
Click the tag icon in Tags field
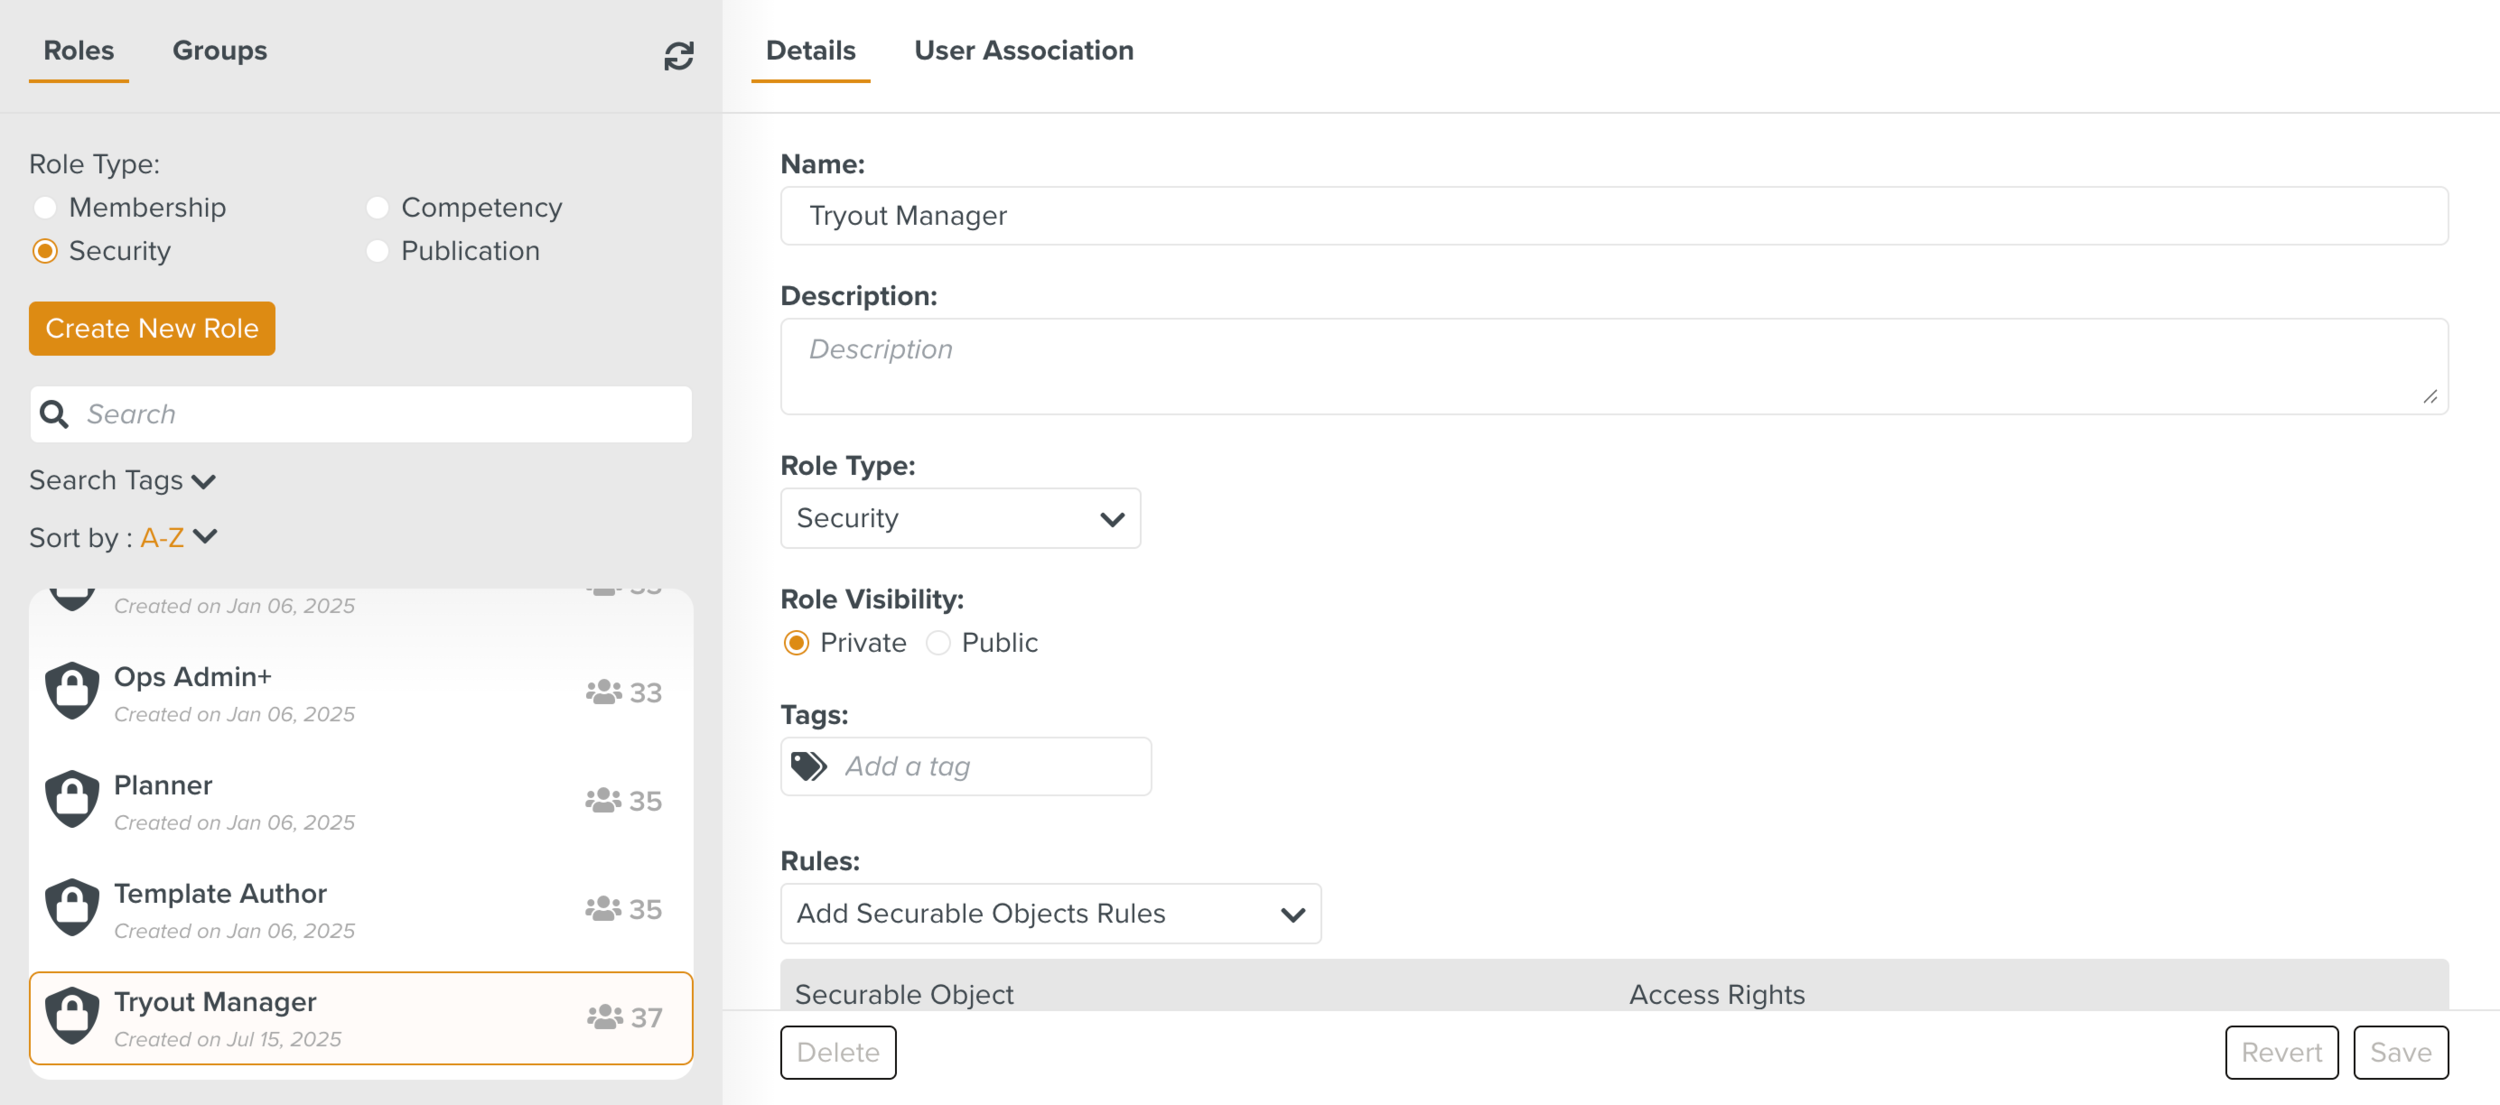pos(808,766)
